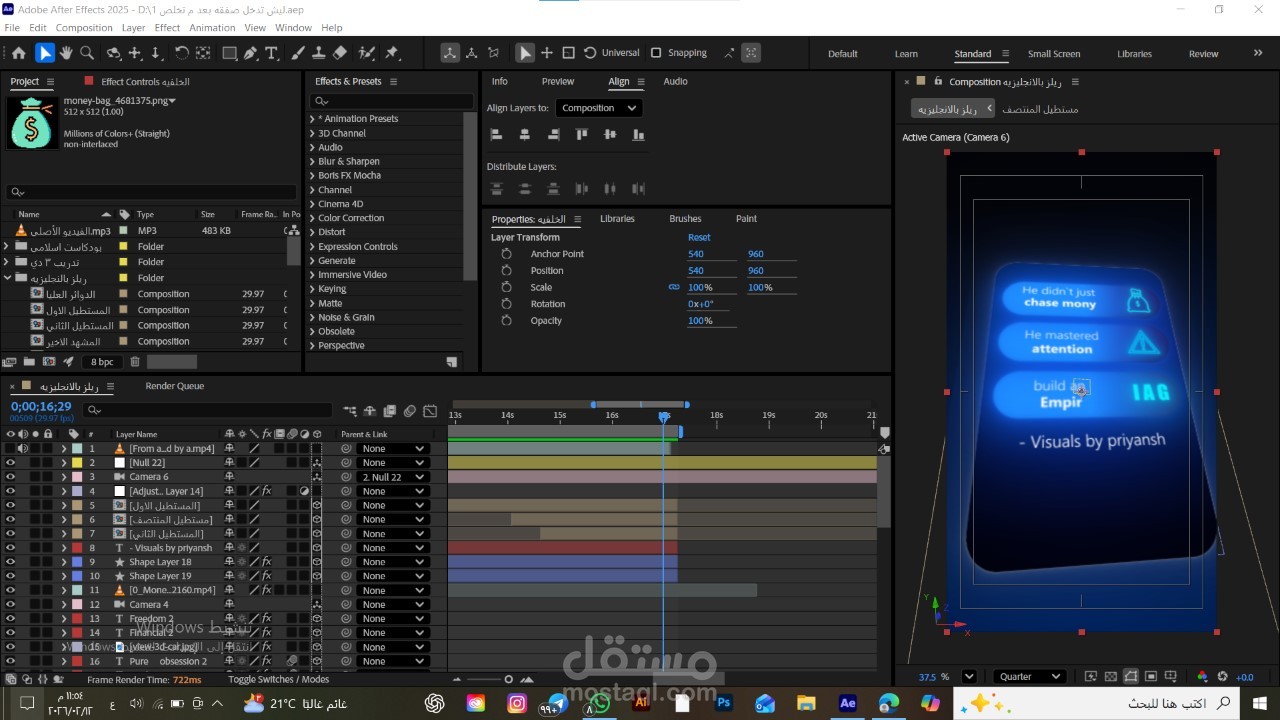The height and width of the screenshot is (720, 1280).
Task: Click the timeline current time 0;00;16;29
Action: click(x=41, y=406)
